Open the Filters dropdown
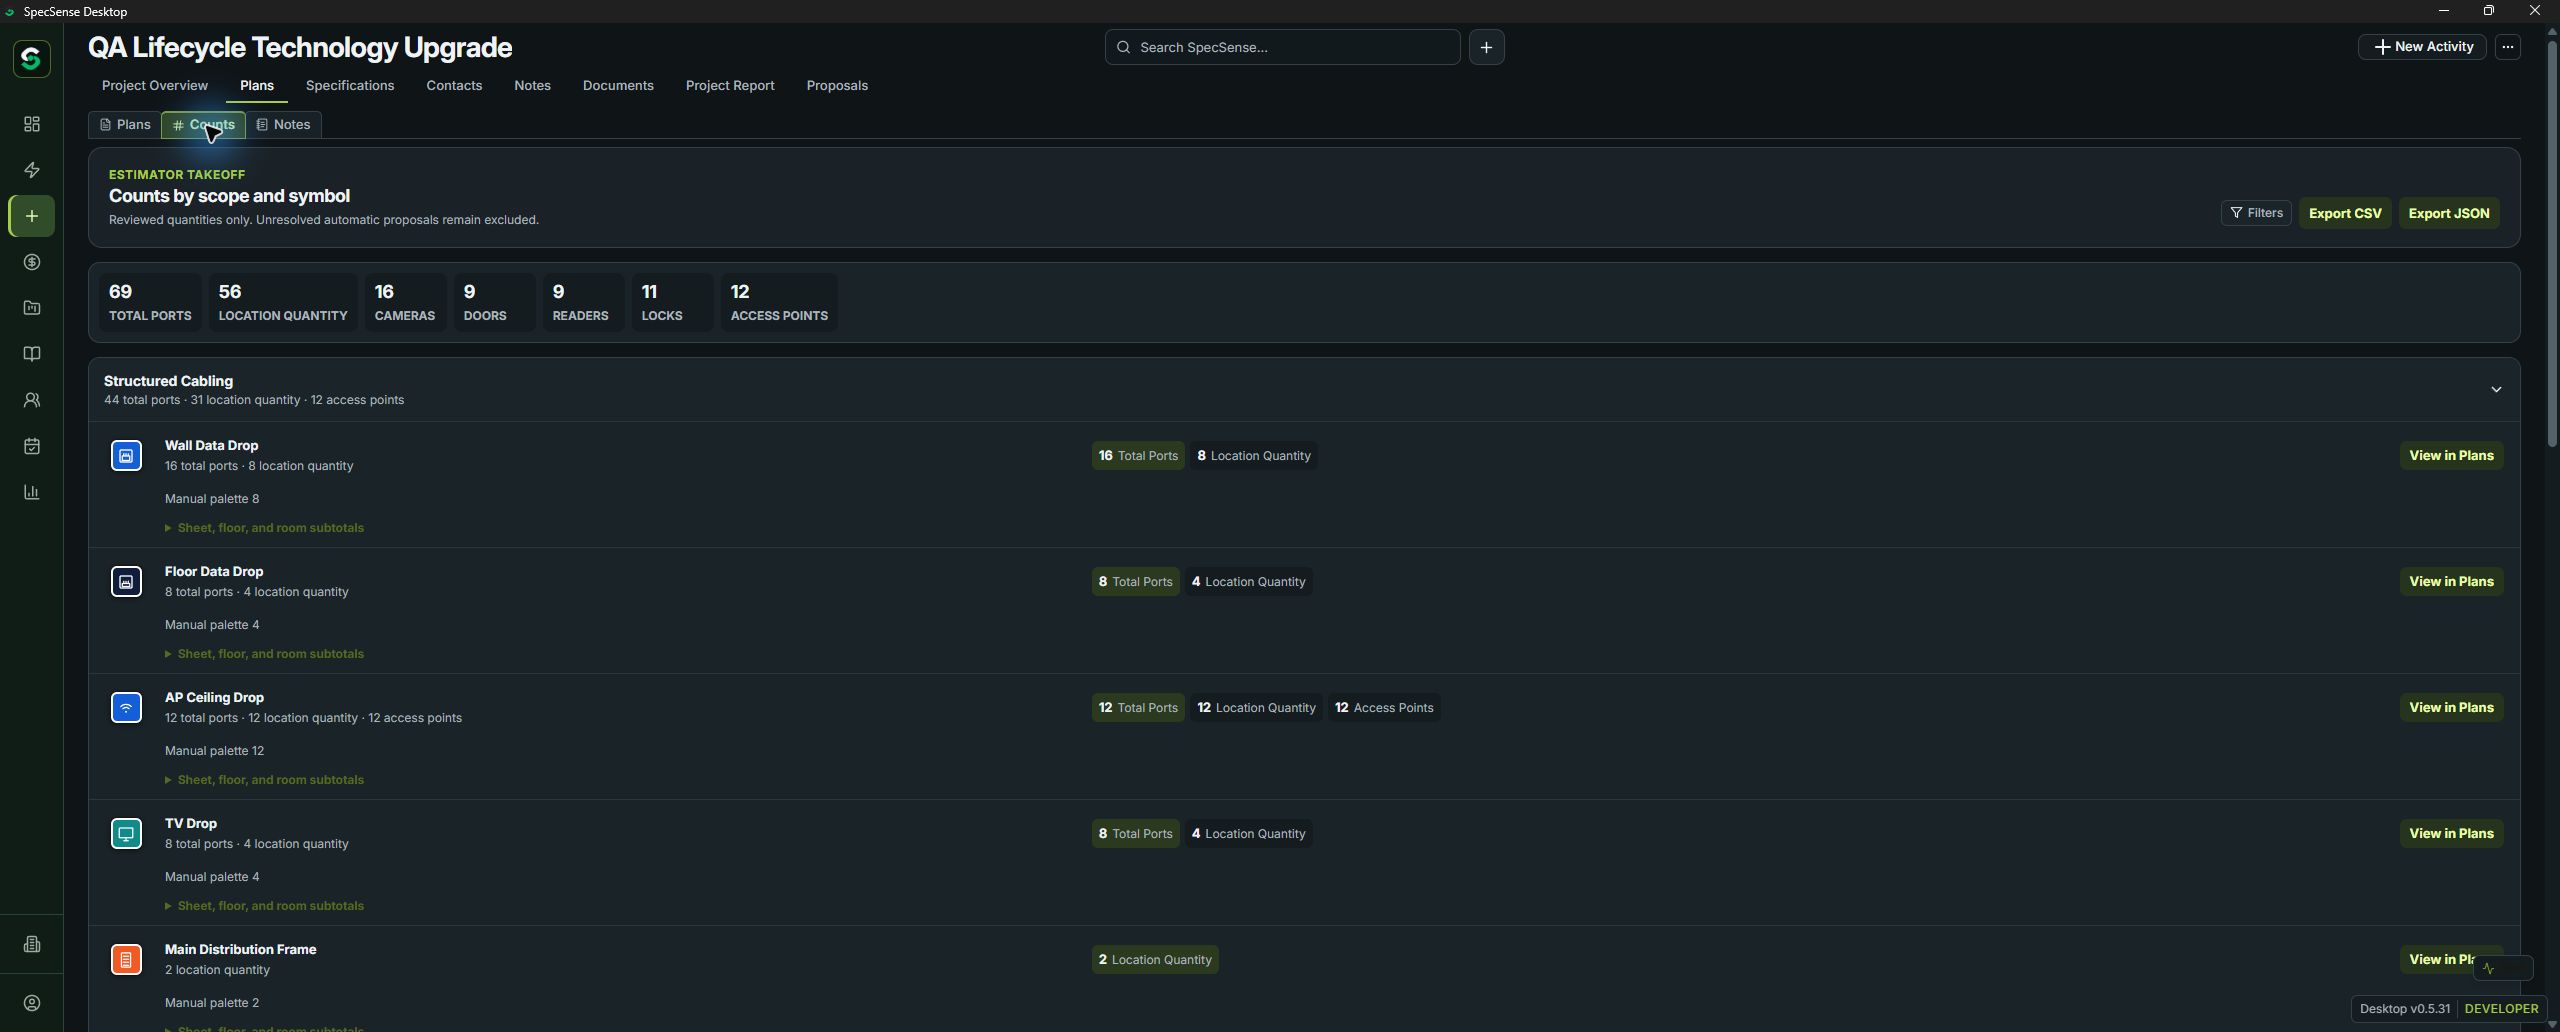 click(x=2256, y=213)
